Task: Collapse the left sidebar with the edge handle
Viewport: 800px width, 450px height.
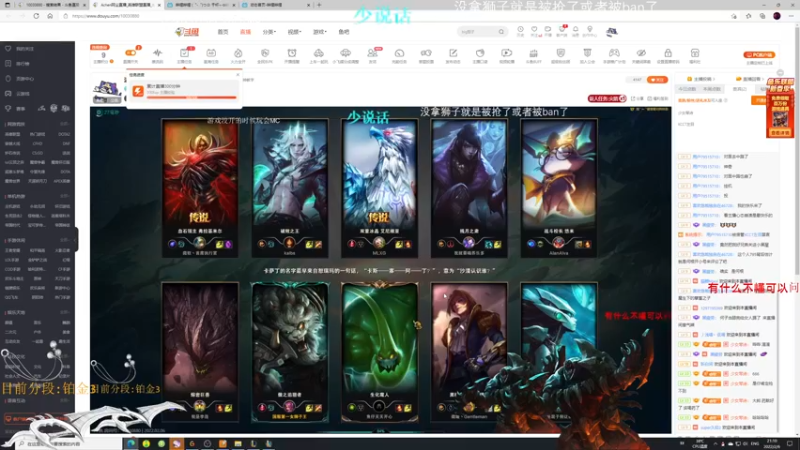Action: pos(76,239)
